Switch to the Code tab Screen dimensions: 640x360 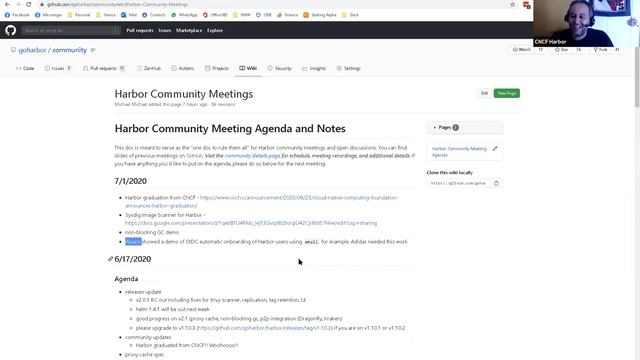coord(25,68)
